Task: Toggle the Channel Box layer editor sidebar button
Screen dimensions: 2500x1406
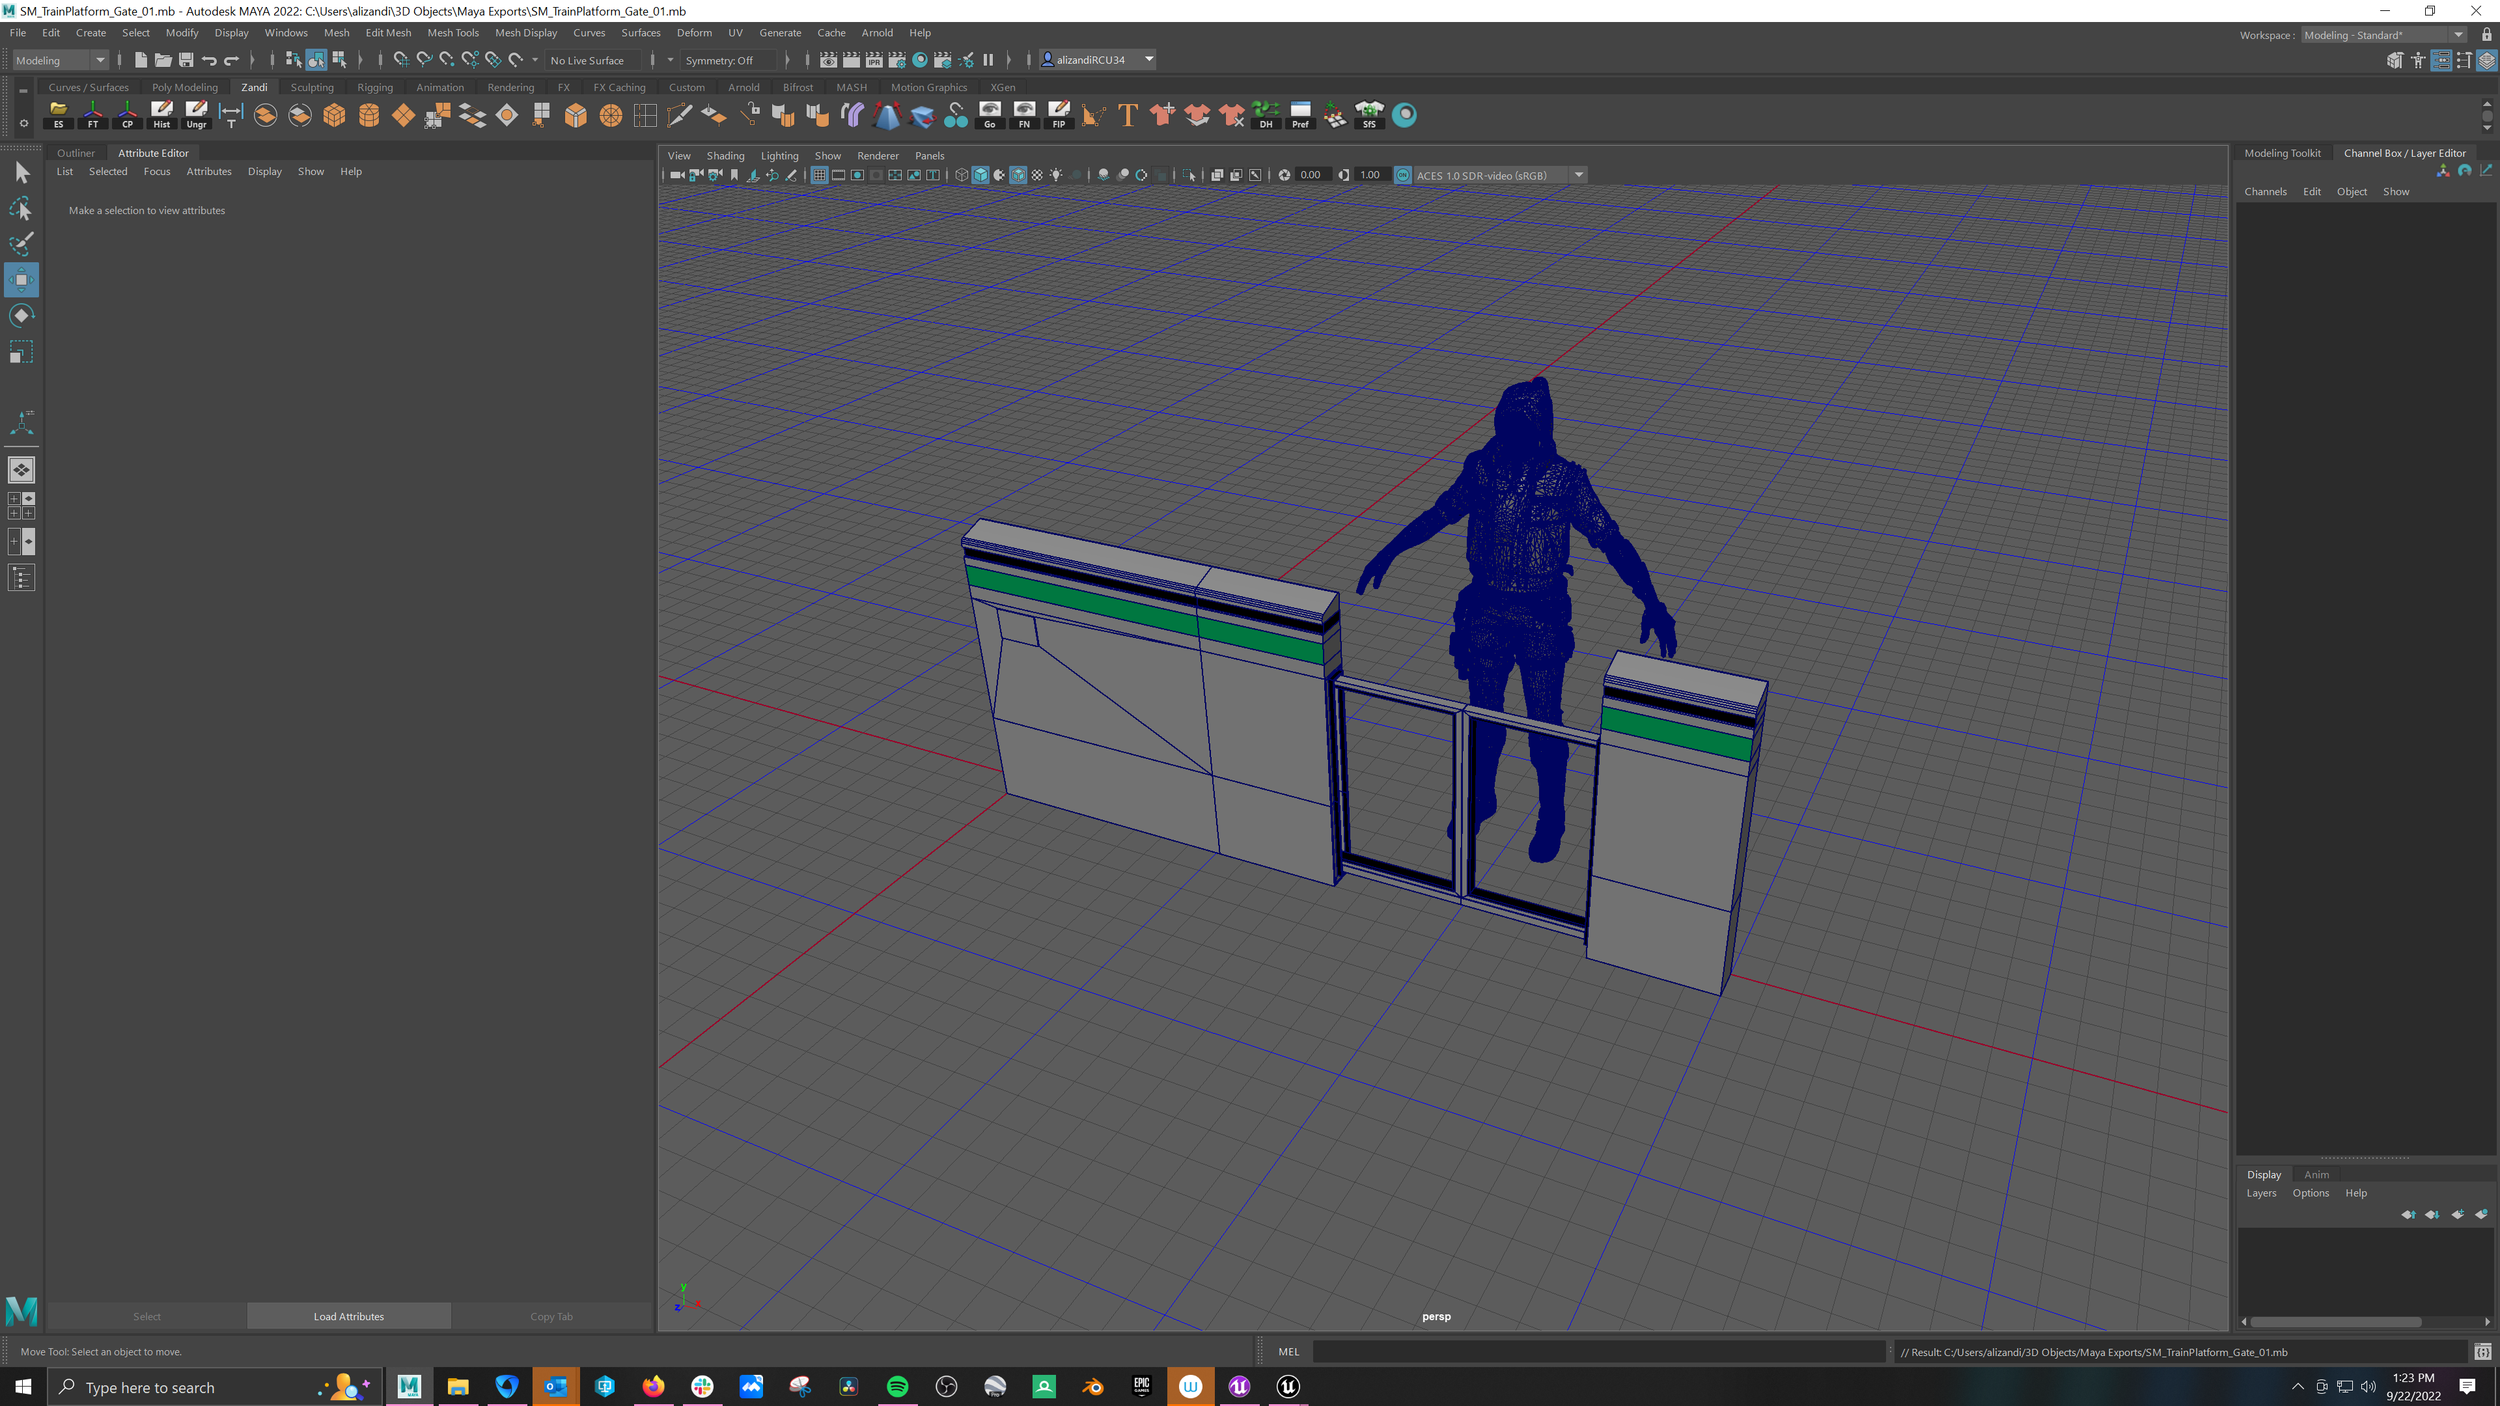Action: click(2487, 61)
